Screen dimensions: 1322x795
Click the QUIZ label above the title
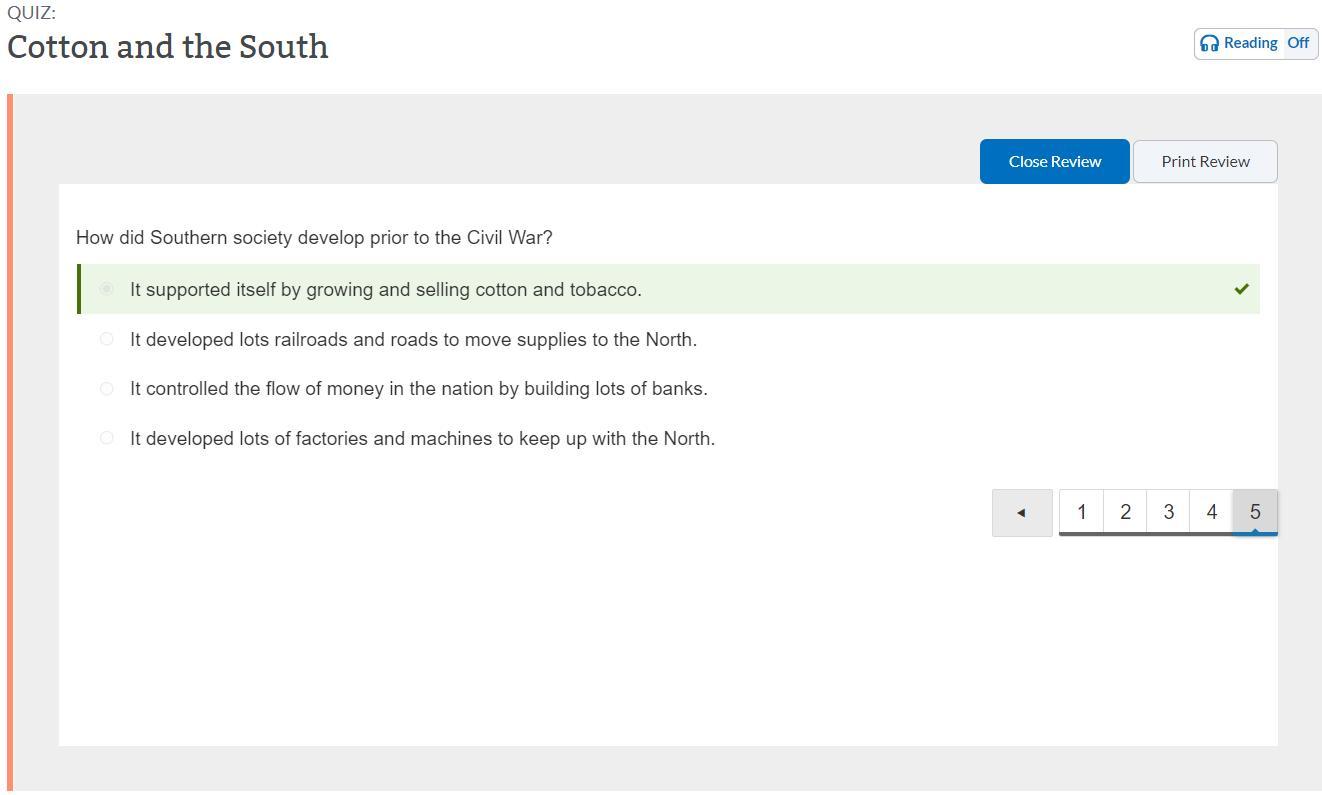[31, 13]
